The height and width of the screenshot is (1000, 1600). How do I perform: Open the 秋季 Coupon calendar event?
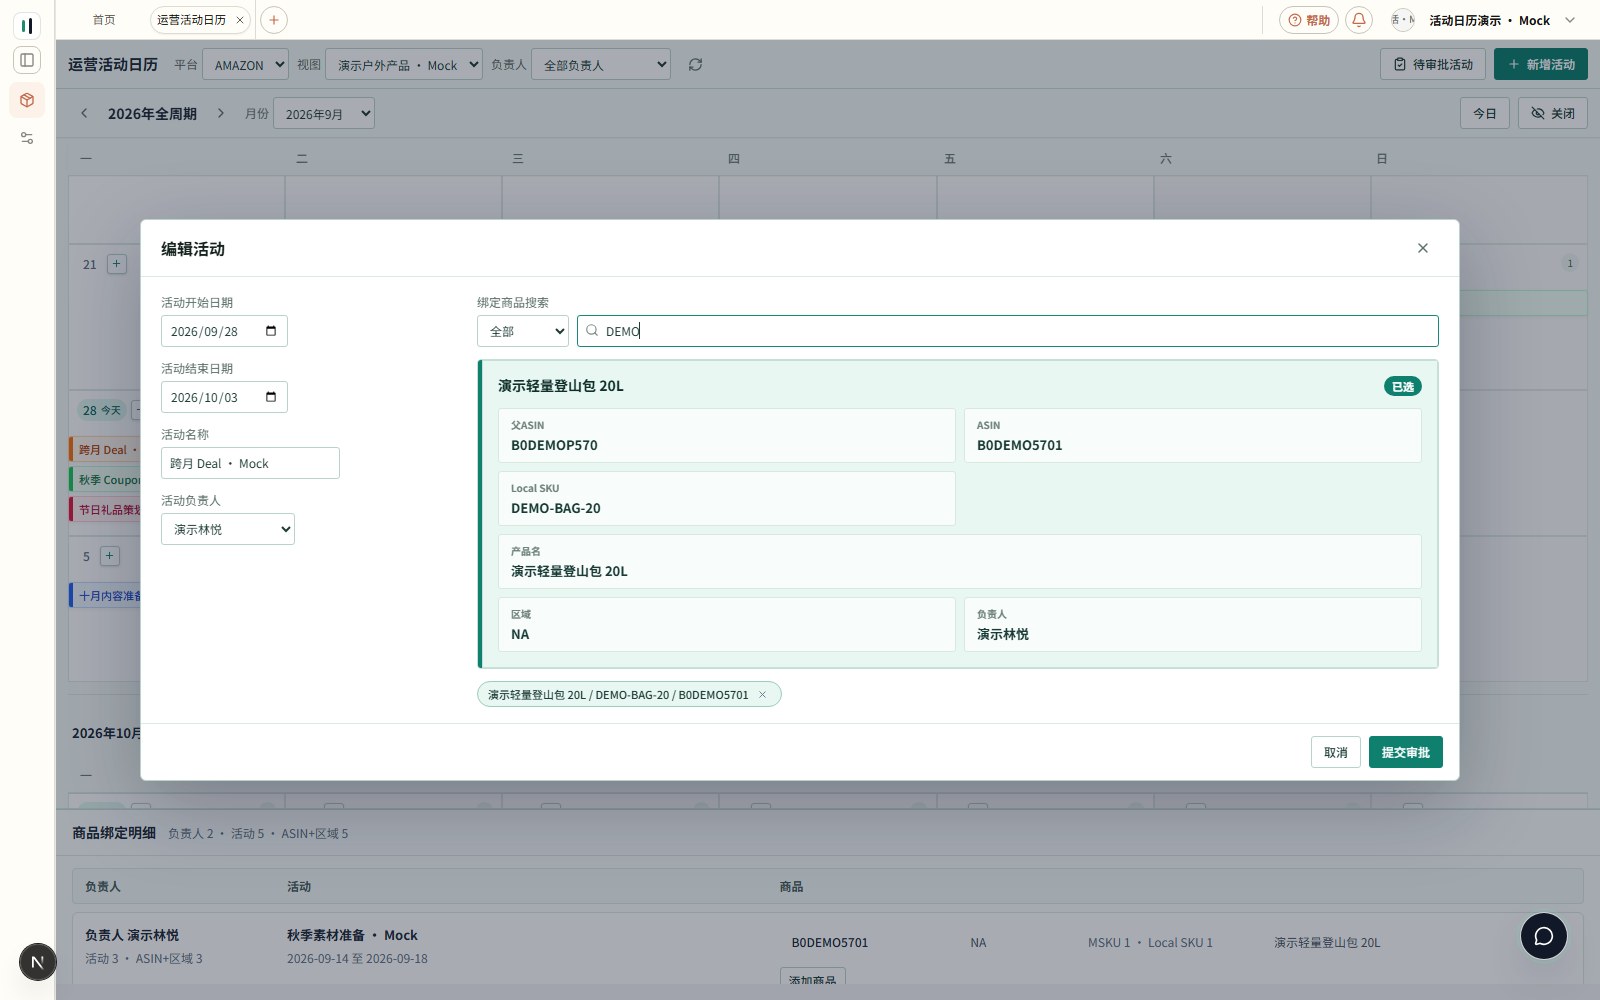106,480
